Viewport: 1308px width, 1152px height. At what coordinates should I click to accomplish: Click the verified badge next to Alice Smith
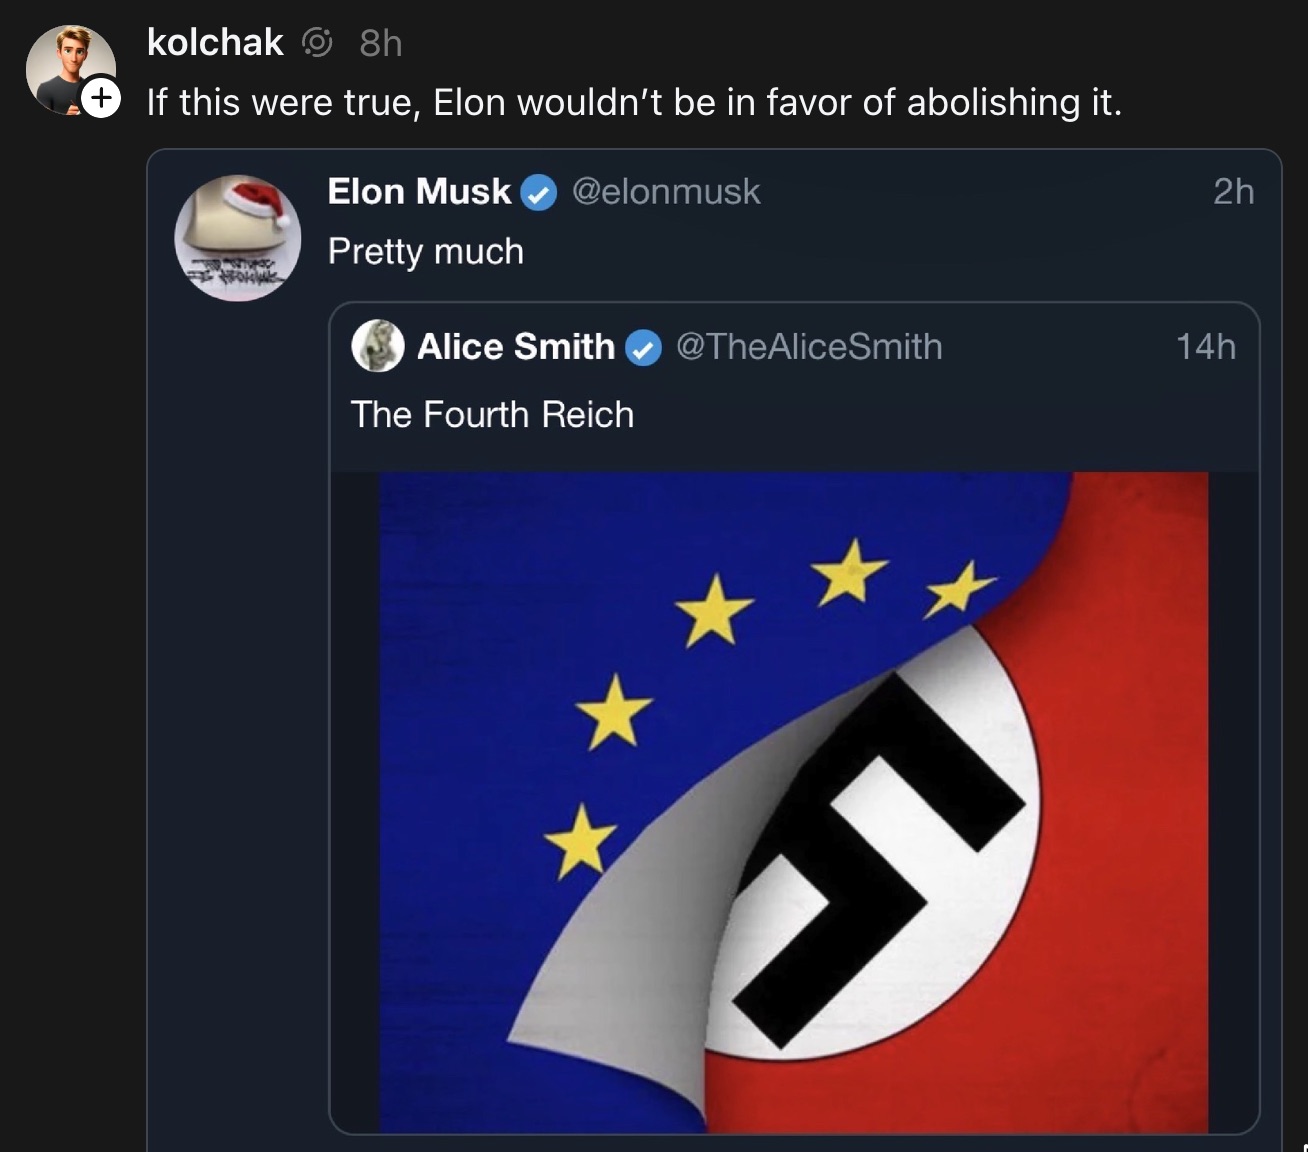[x=644, y=347]
